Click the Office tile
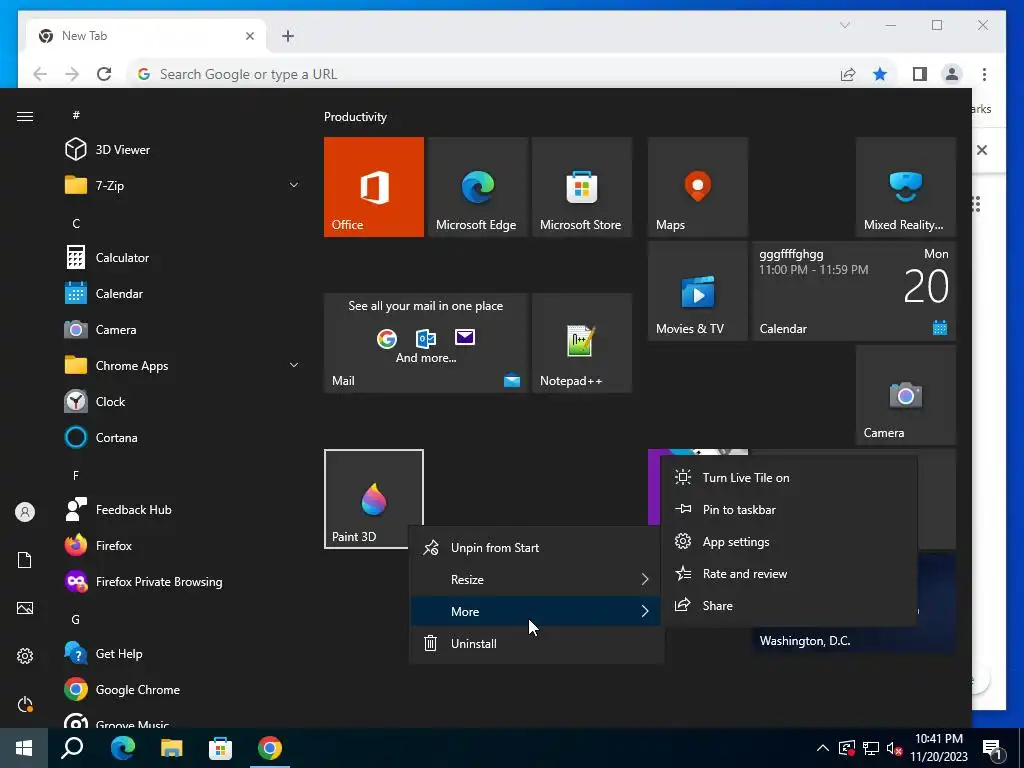The width and height of the screenshot is (1024, 768). [374, 187]
